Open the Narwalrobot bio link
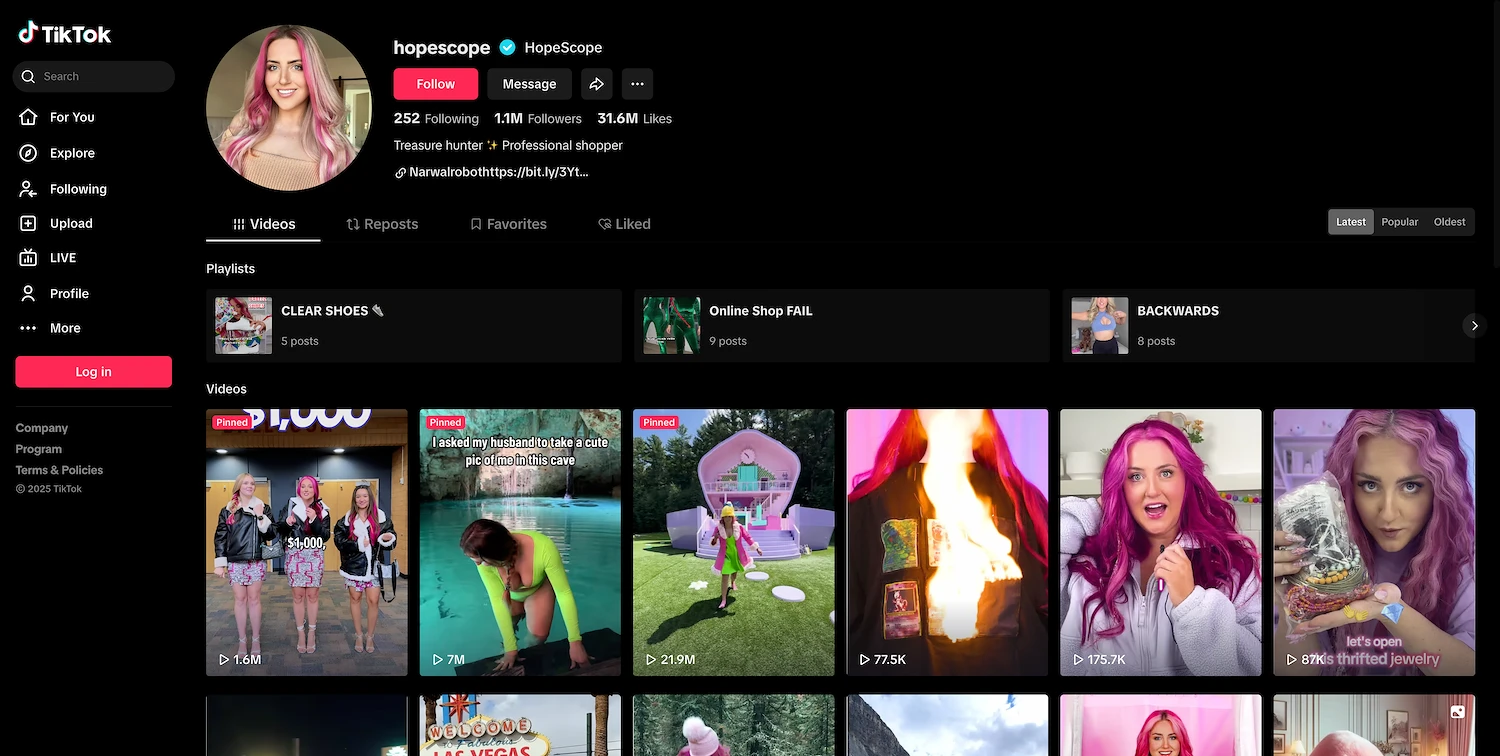The image size is (1500, 756). pos(497,172)
